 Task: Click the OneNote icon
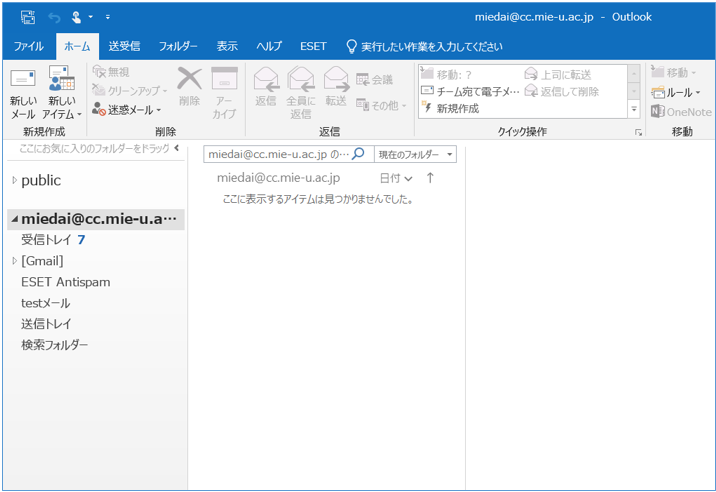[x=658, y=111]
